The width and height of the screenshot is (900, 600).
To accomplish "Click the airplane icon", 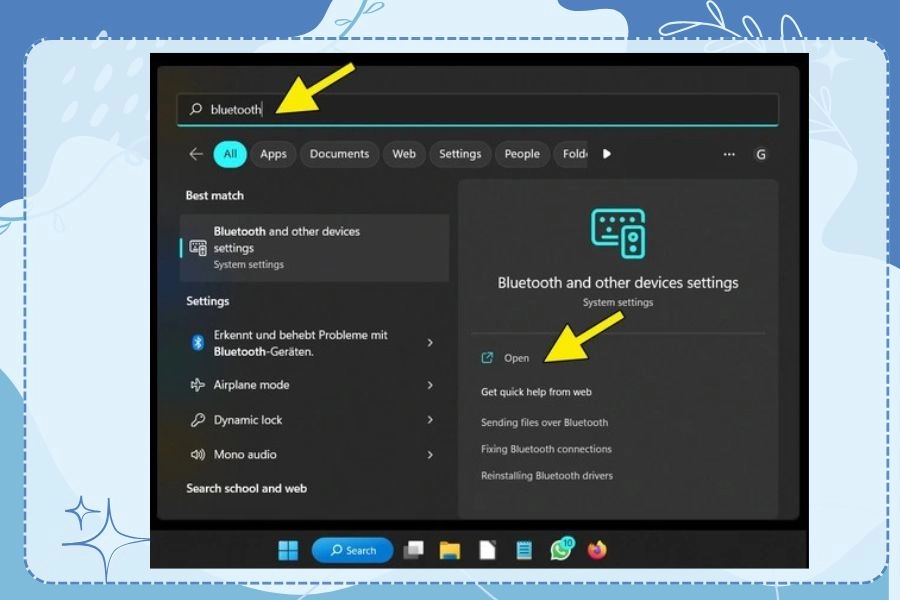I will tap(197, 385).
